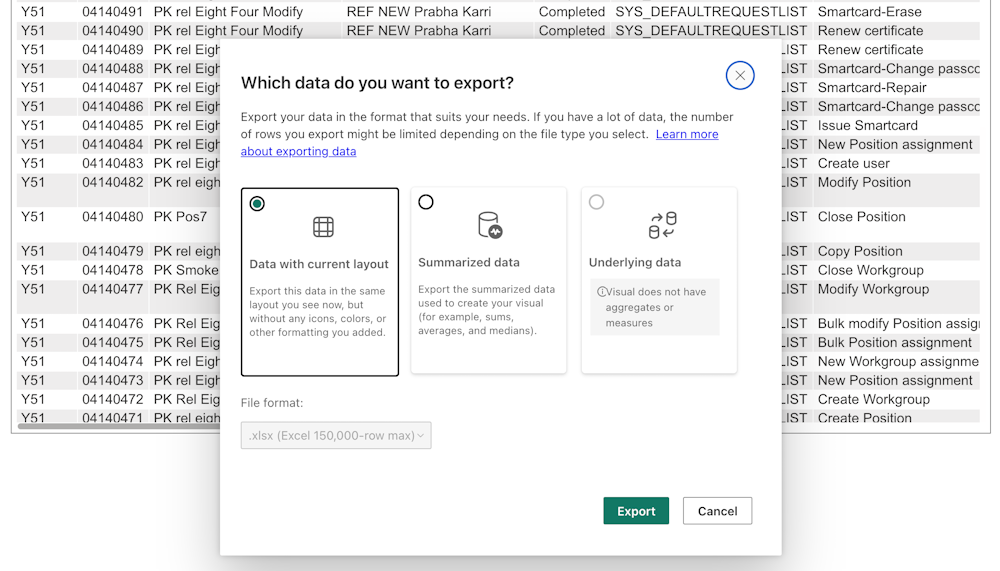Click 'File format:' label

272,403
